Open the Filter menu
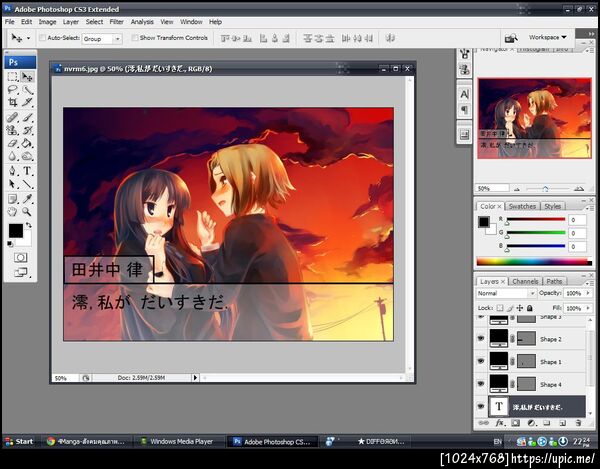The image size is (600, 469). pos(116,22)
